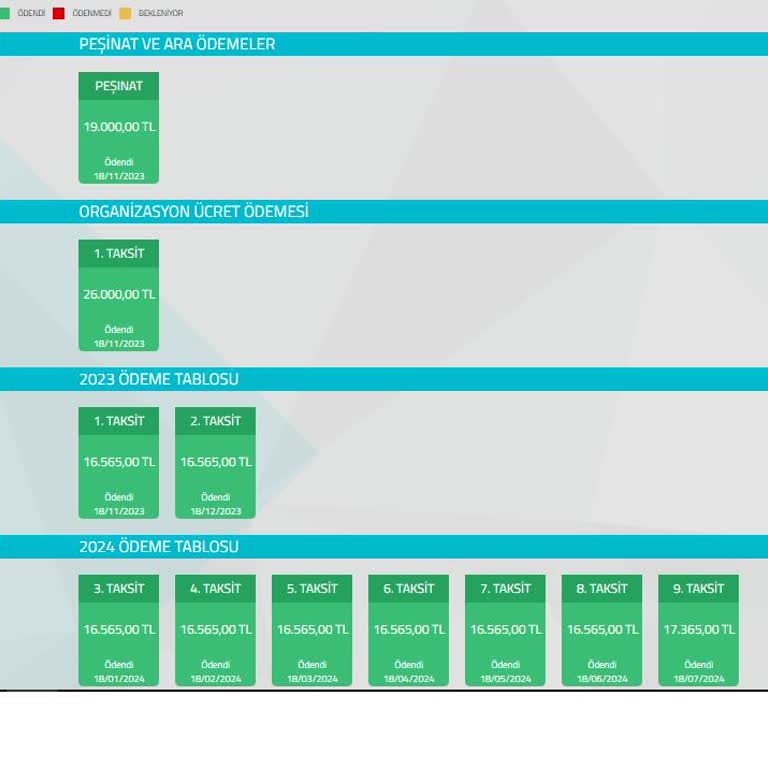
Task: View the 7. Taksit payment card
Action: point(505,630)
